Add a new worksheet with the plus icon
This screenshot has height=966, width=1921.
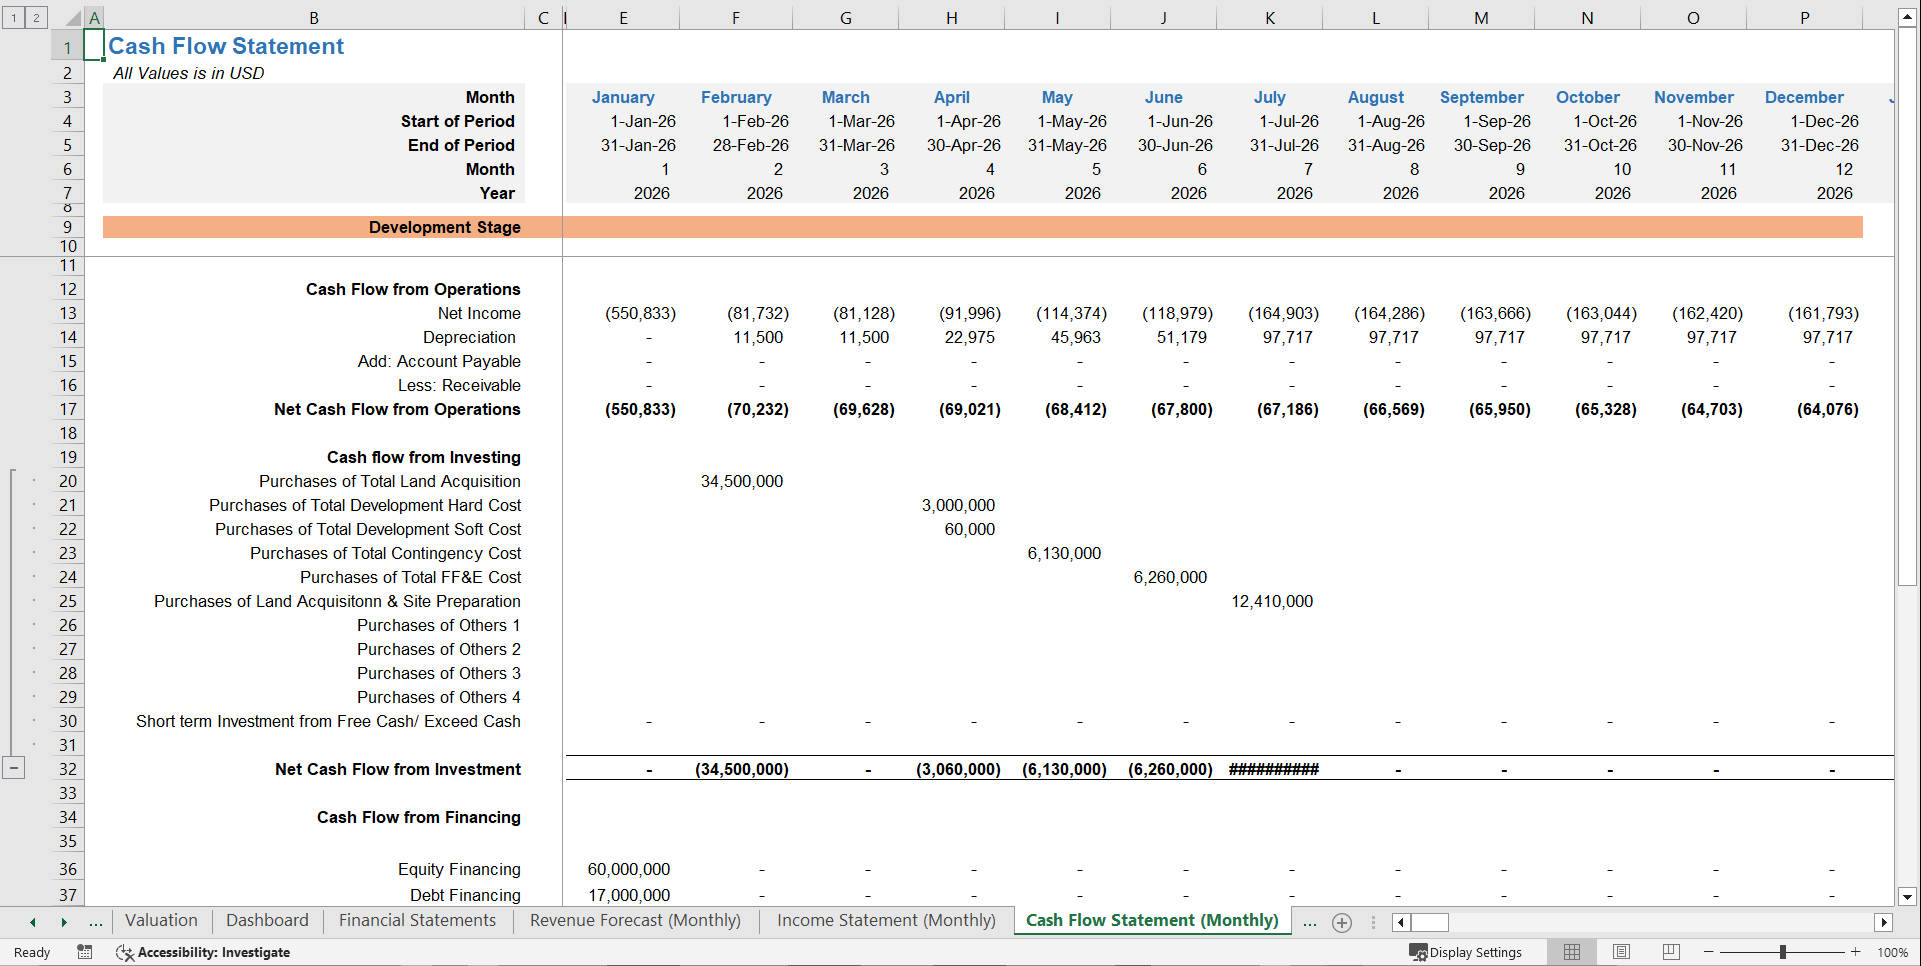pos(1341,922)
